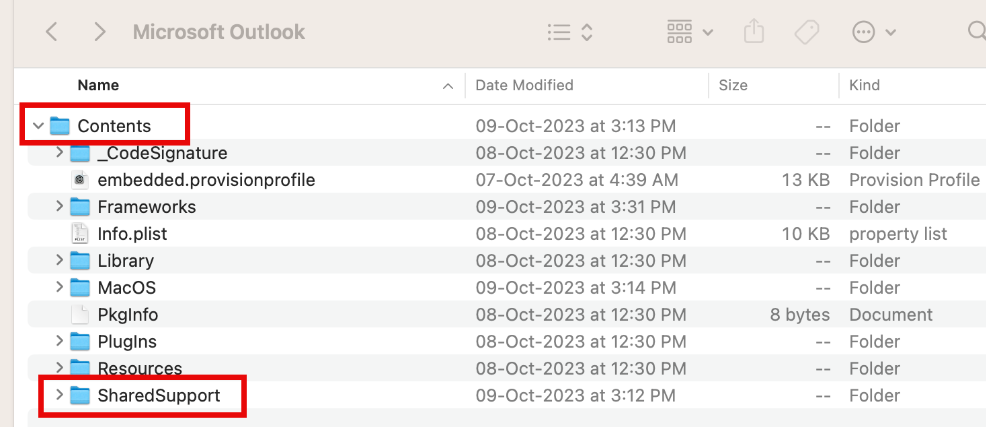
Task: Select the Info.plist file icon
Action: [x=79, y=234]
